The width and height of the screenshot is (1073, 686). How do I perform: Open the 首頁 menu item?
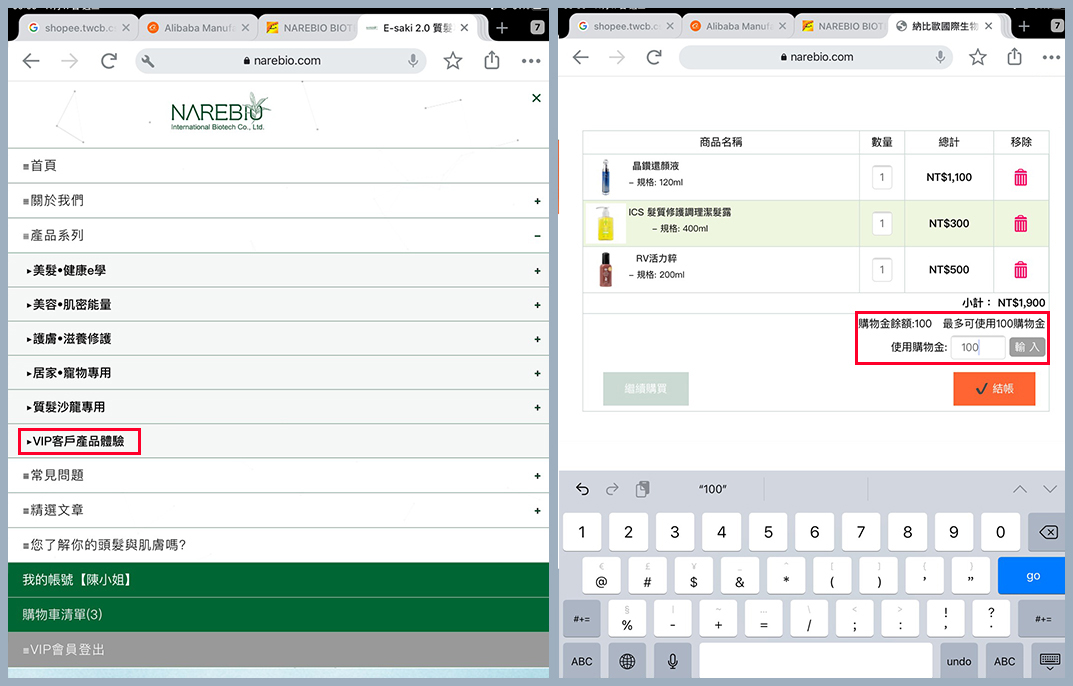(279, 166)
